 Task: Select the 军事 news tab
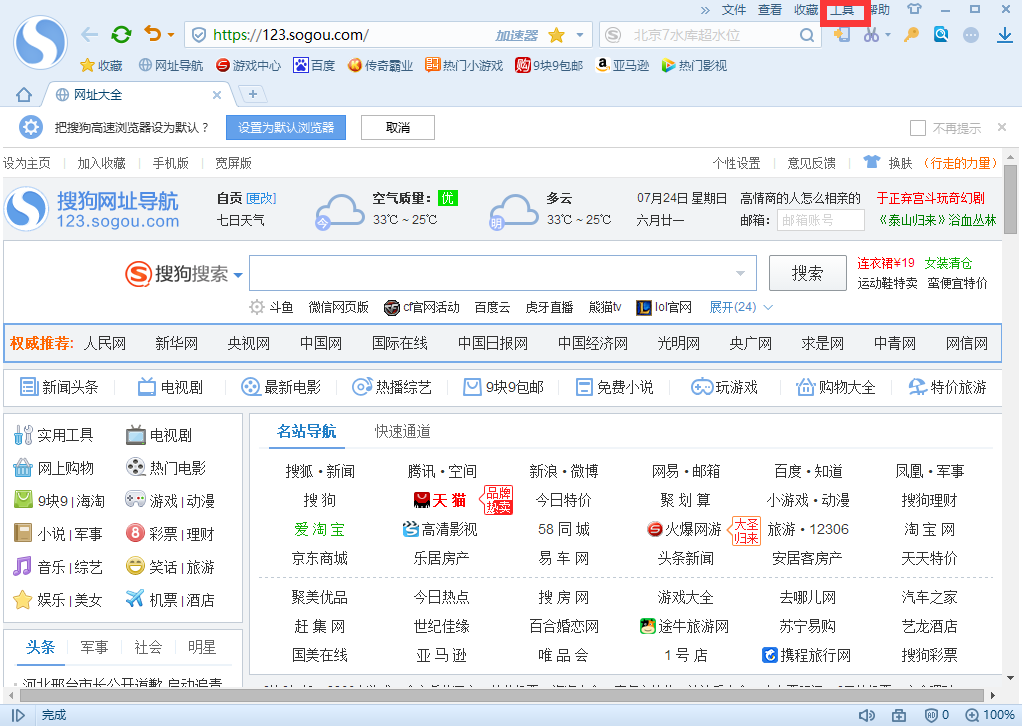(95, 647)
